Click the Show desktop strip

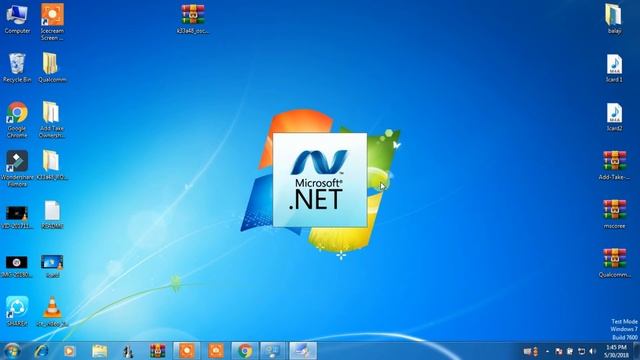click(x=636, y=351)
